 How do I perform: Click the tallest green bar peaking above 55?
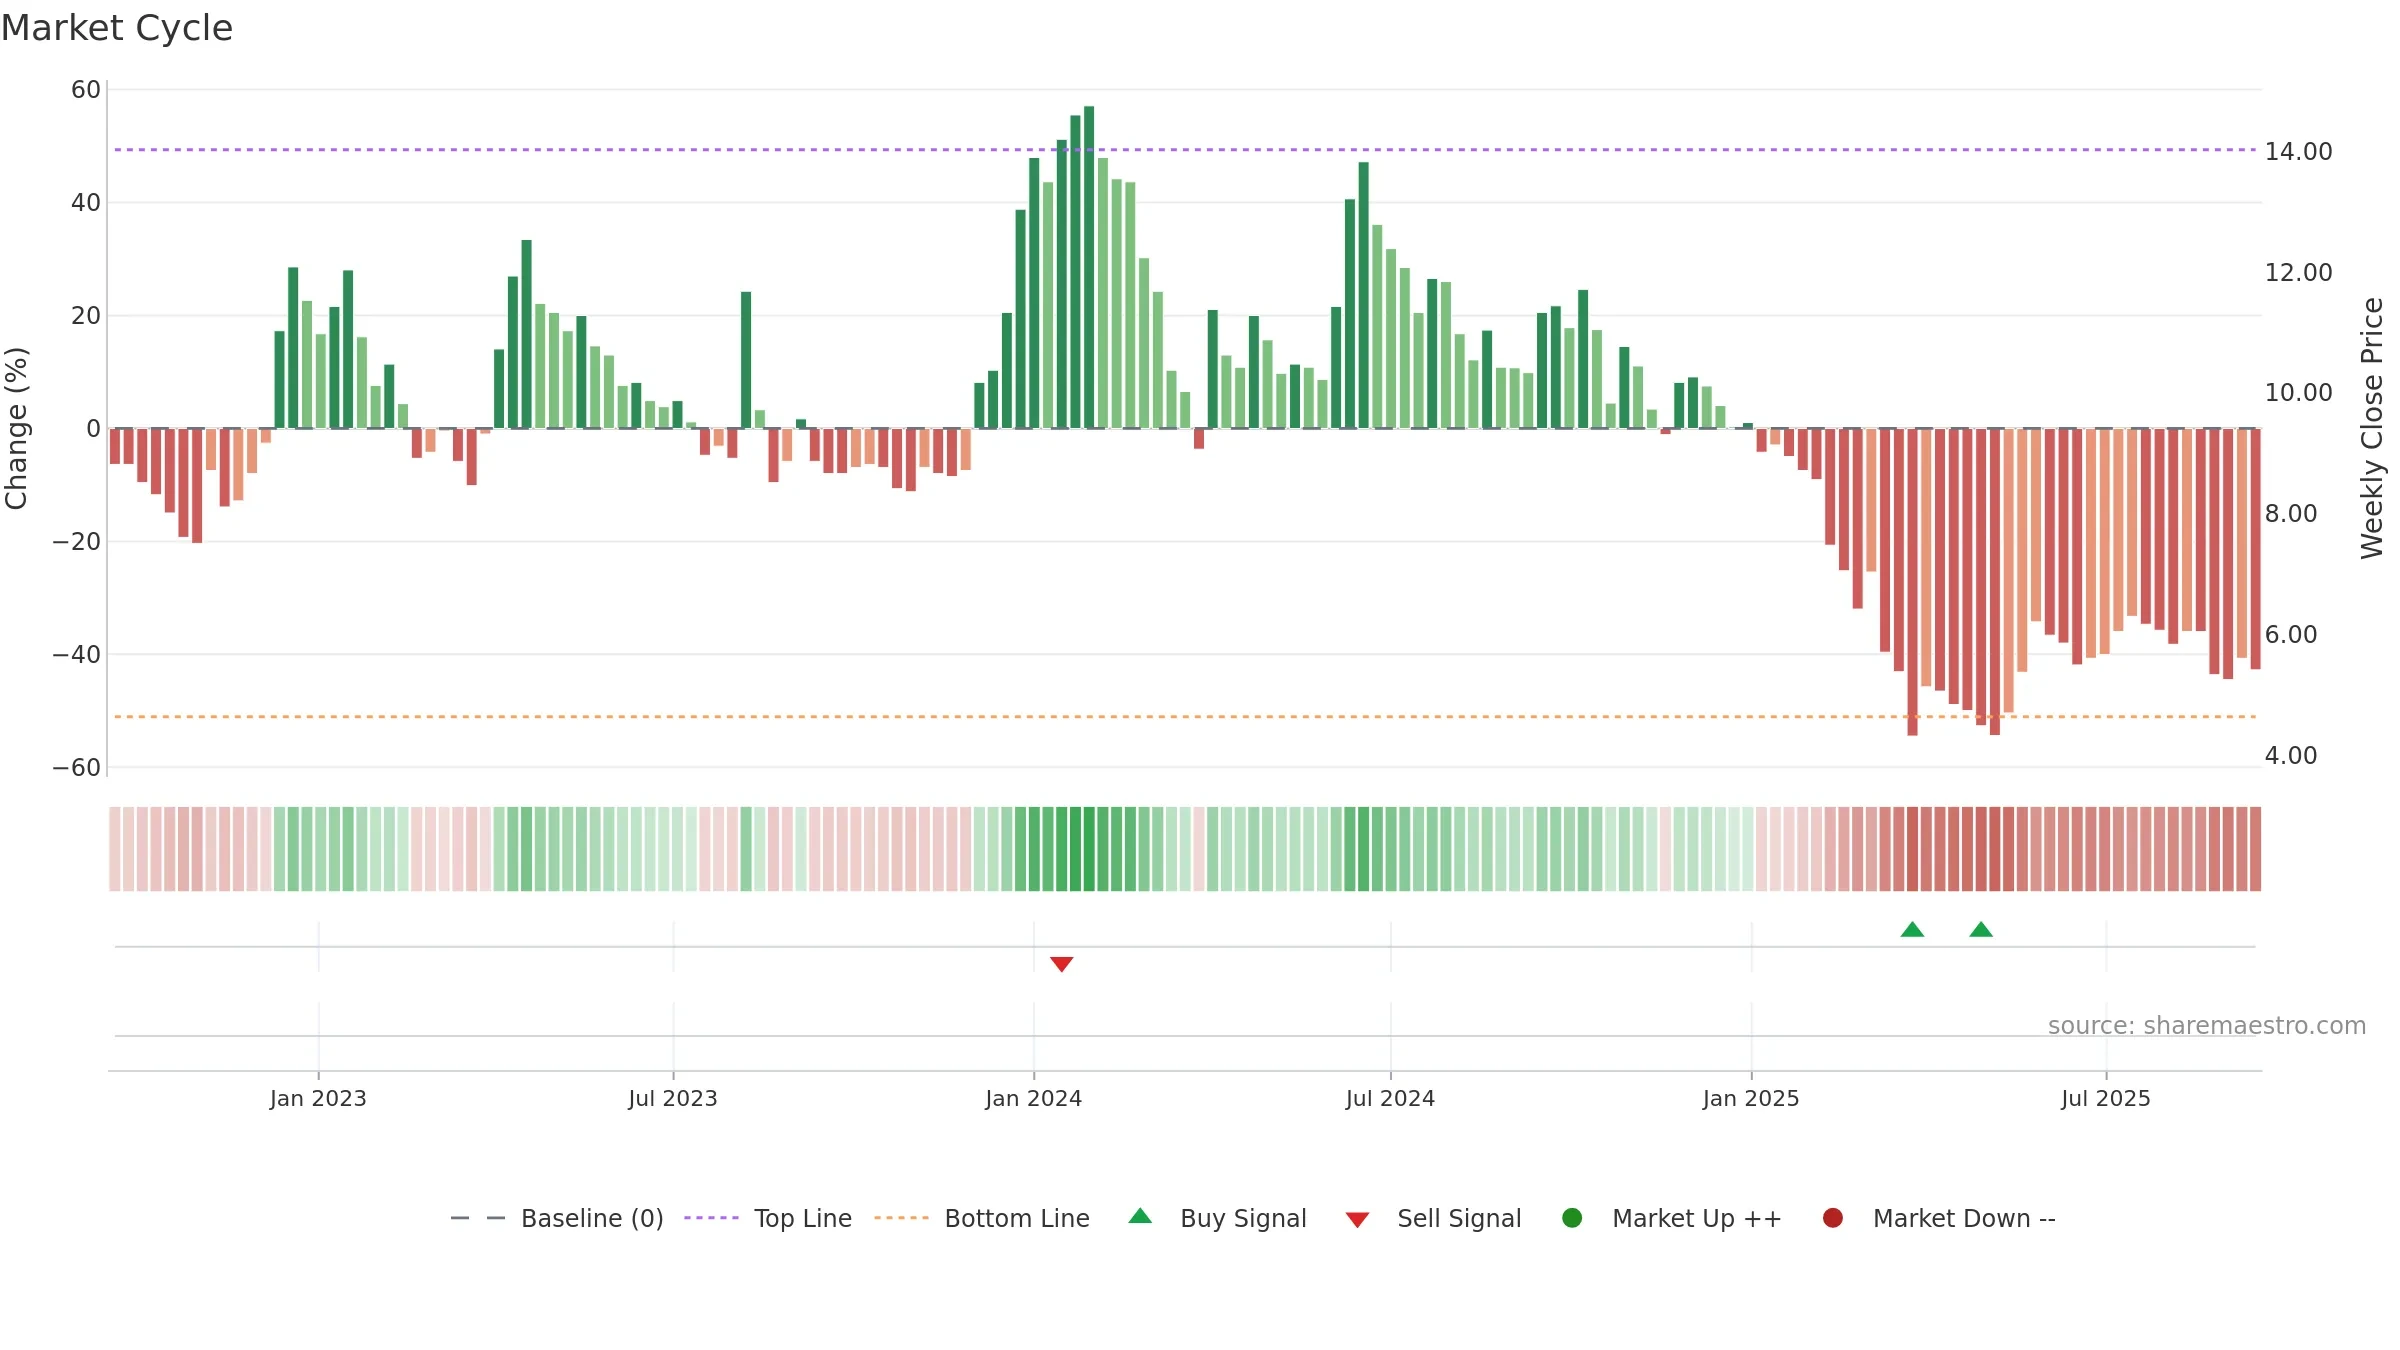(1089, 267)
